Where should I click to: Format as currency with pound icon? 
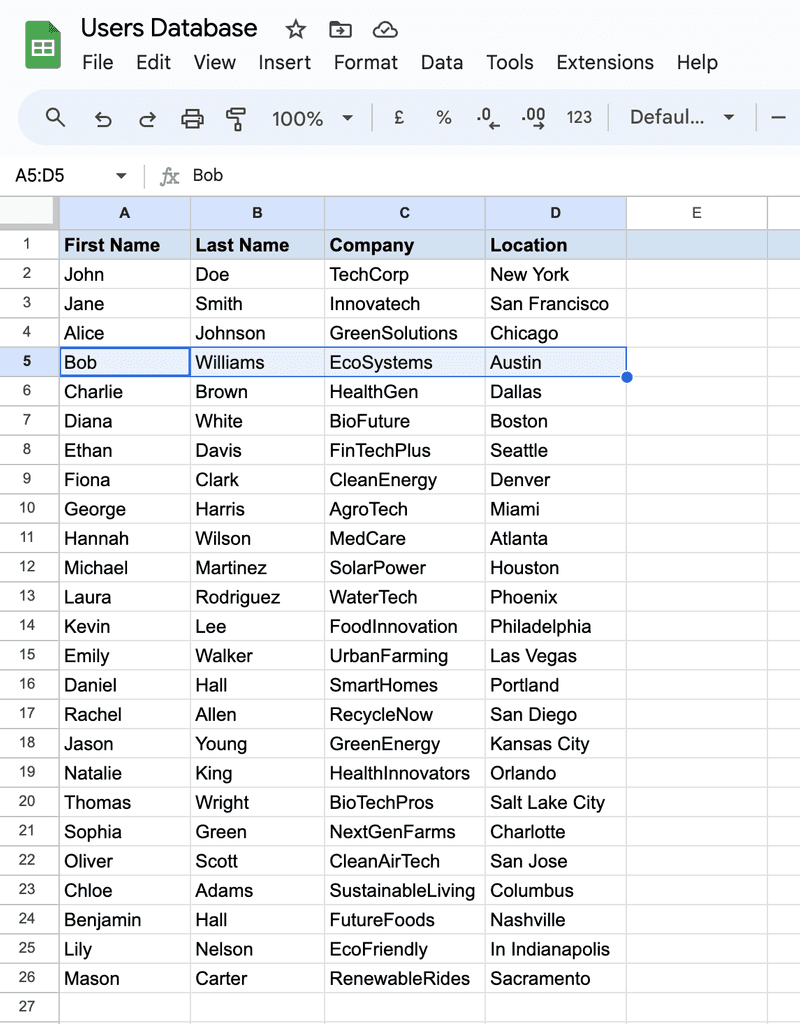click(399, 118)
